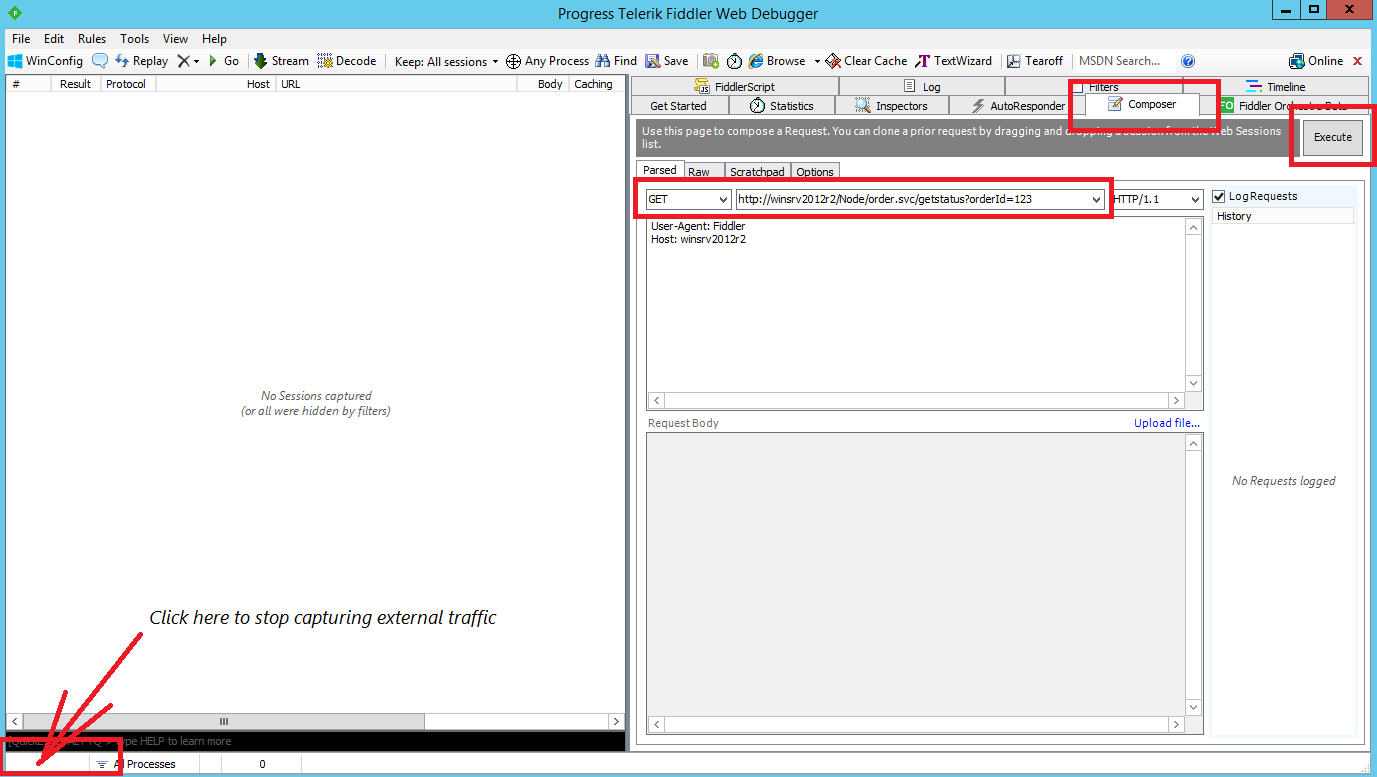
Task: Switch to the AutoResponder tab
Action: [x=1017, y=106]
